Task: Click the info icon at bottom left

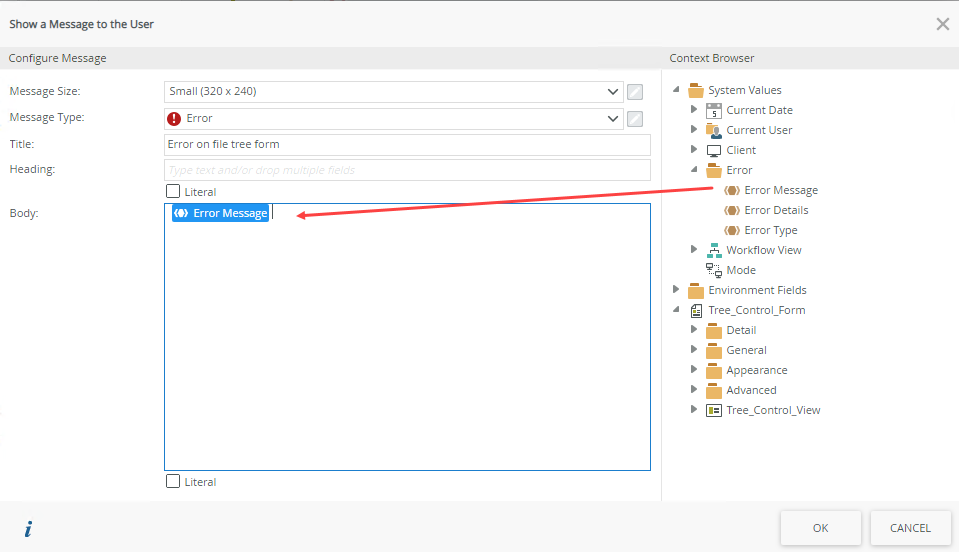Action: pyautogui.click(x=28, y=529)
